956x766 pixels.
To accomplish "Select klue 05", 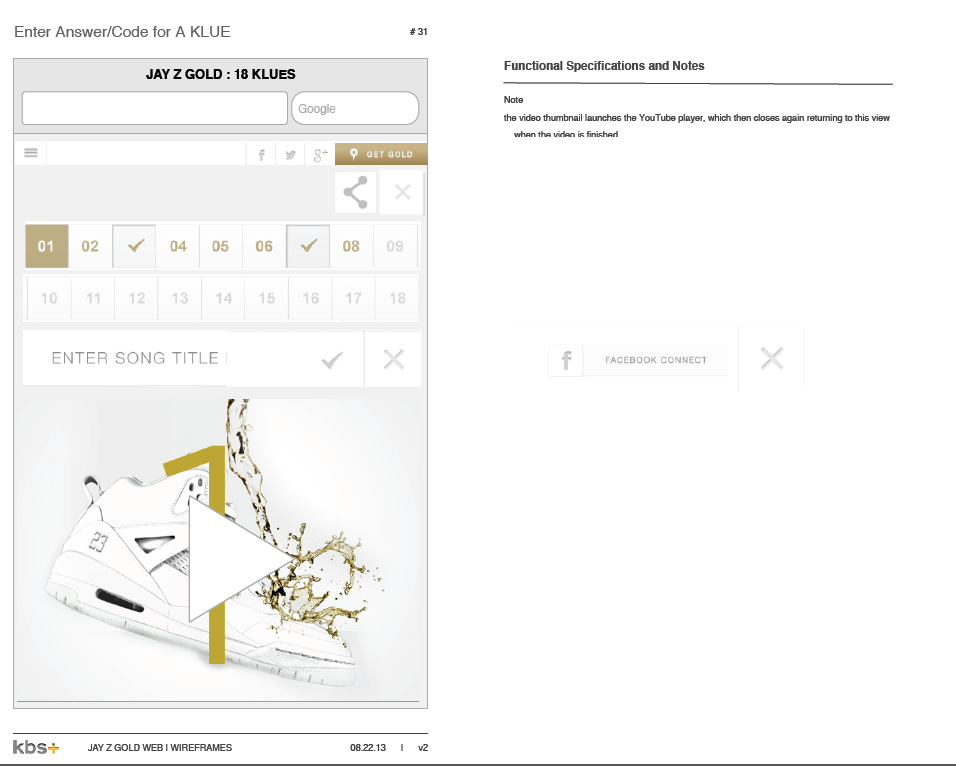I will click(x=221, y=246).
